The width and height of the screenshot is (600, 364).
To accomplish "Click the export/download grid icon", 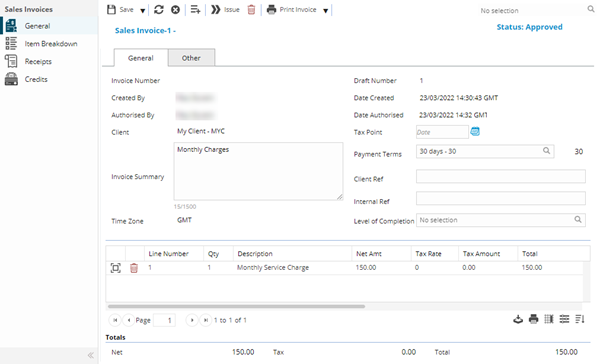I will pos(518,319).
